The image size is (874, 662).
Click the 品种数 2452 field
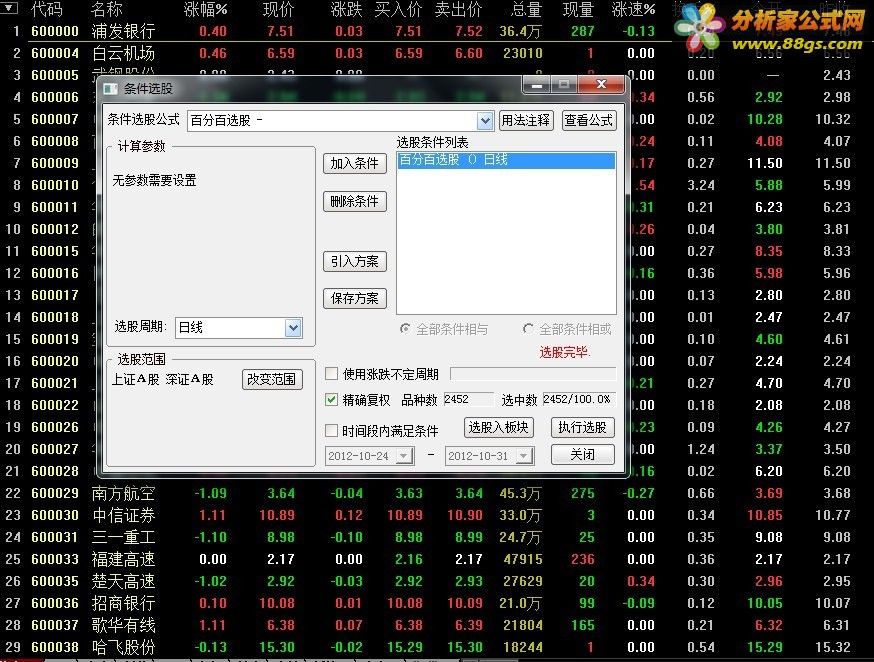[468, 399]
